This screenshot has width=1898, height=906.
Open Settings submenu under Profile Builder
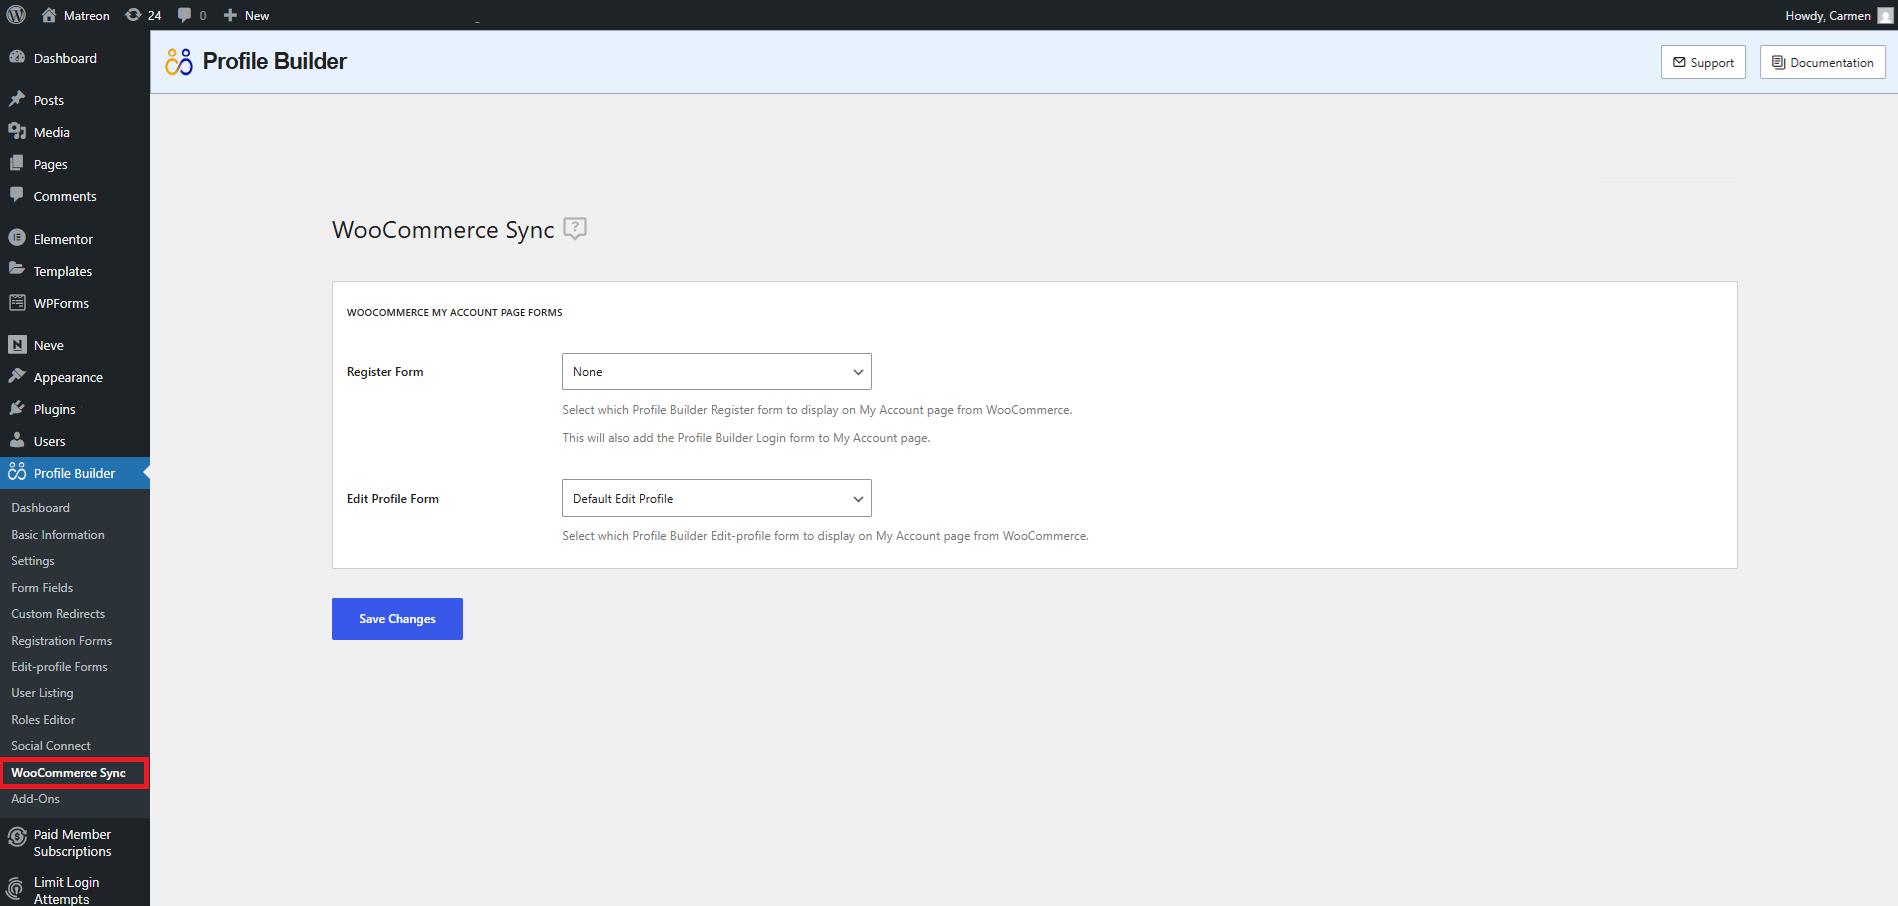(x=33, y=561)
